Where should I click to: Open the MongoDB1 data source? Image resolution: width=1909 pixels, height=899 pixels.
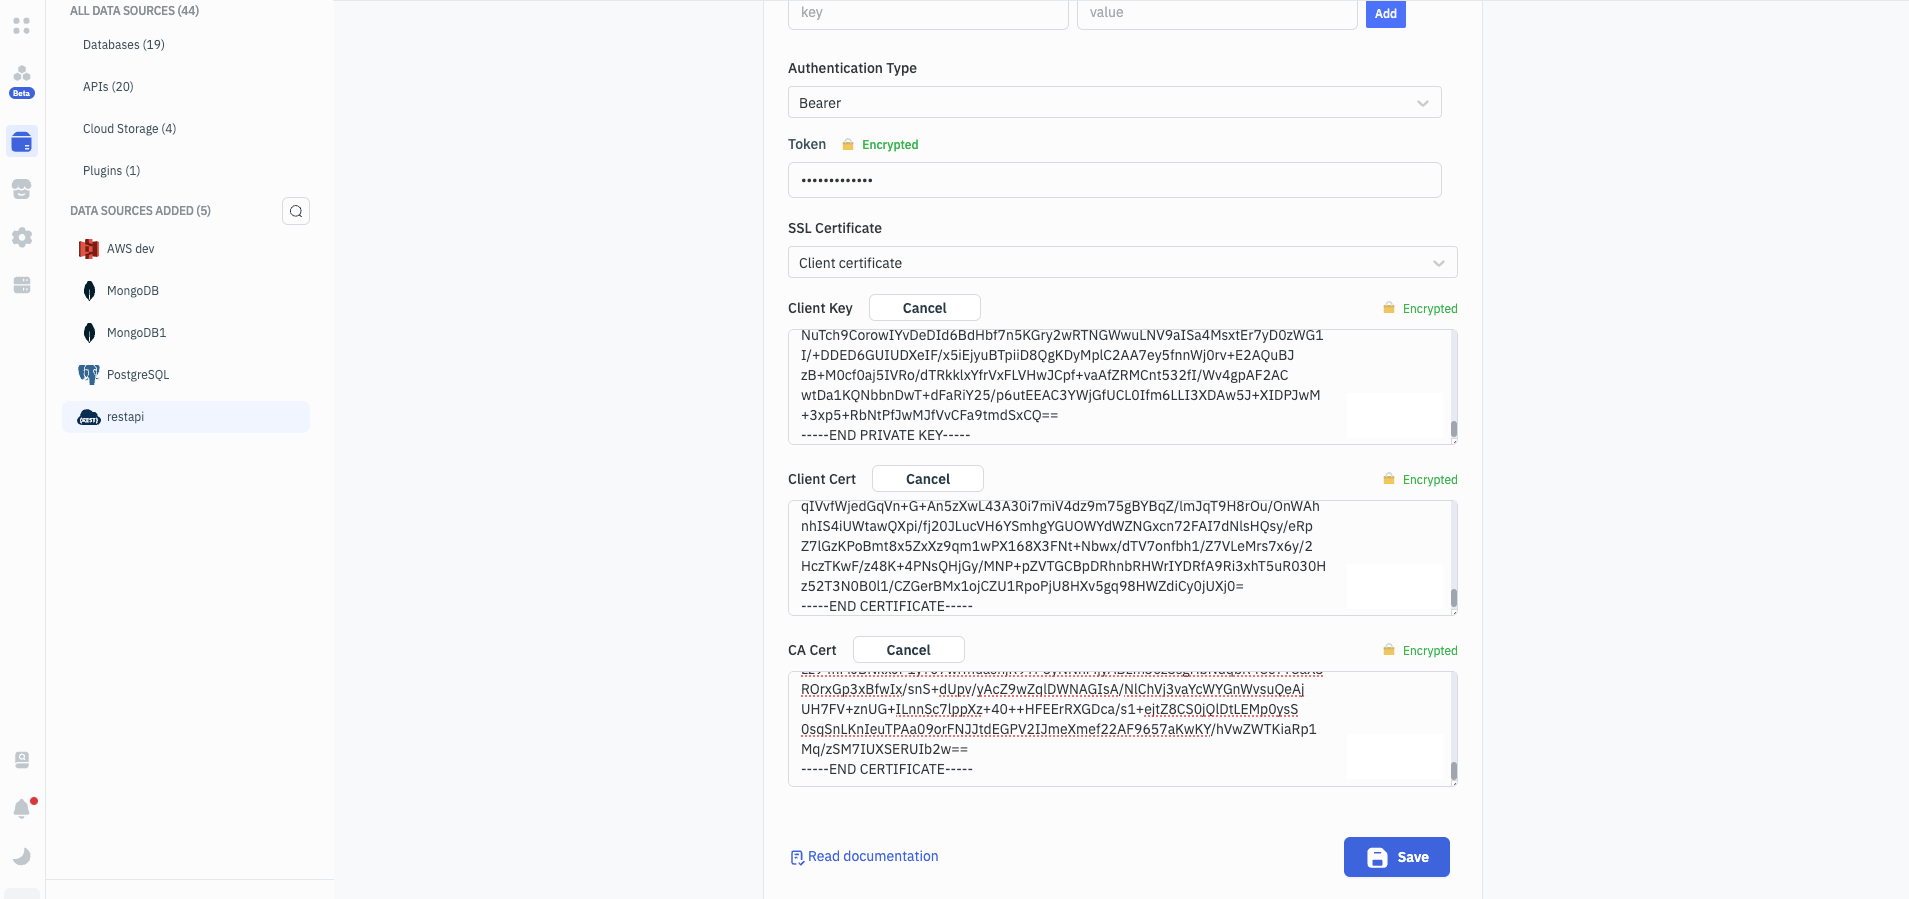tap(136, 333)
